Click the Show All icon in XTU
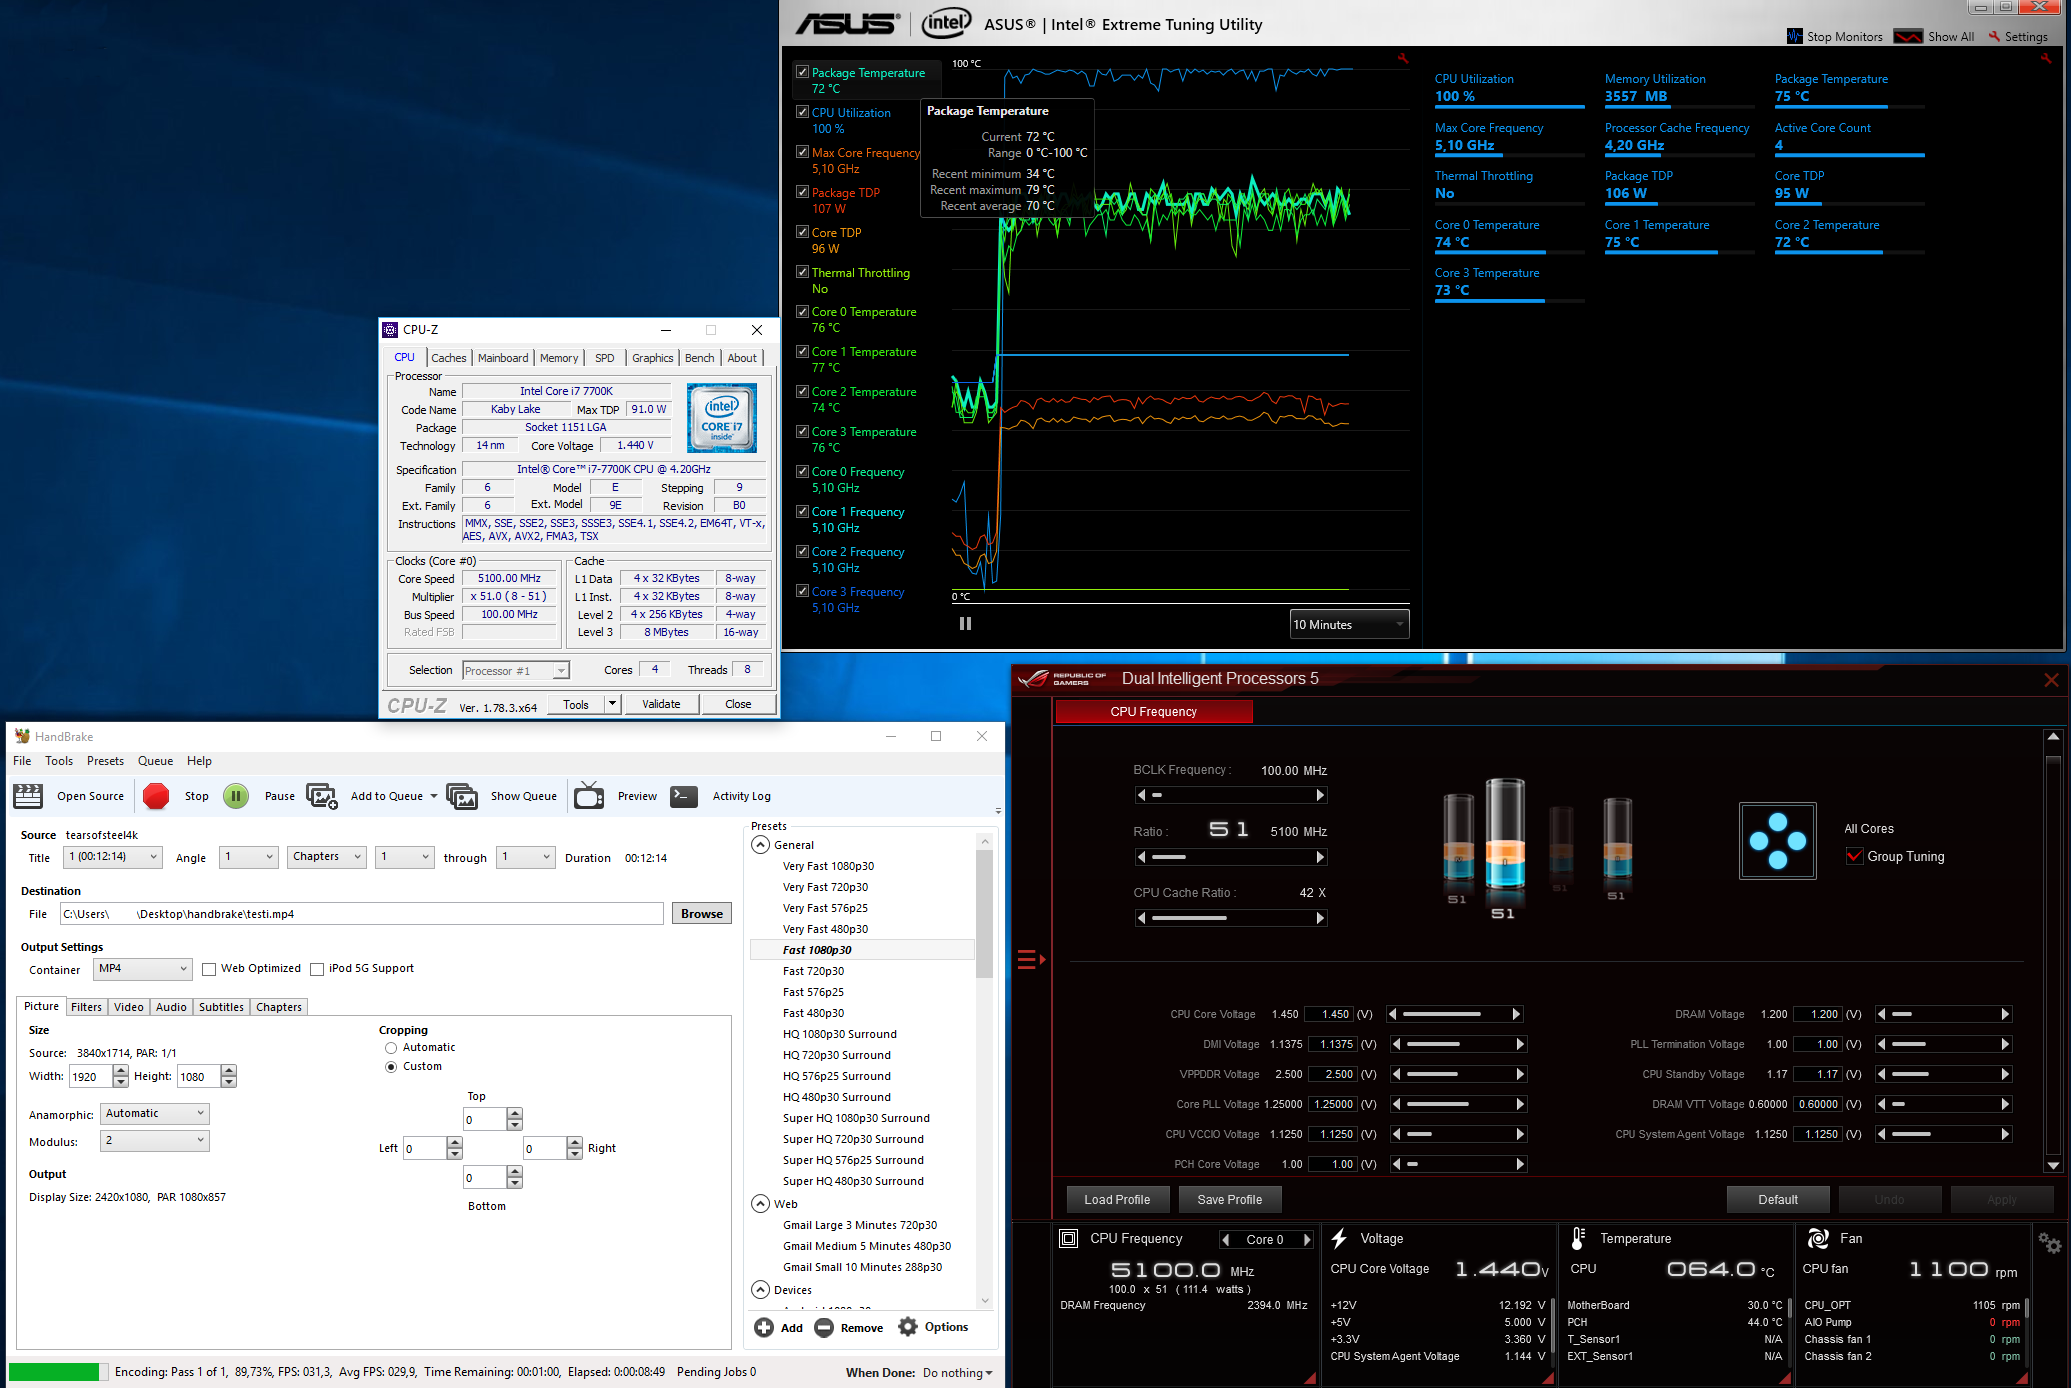 [x=1908, y=36]
